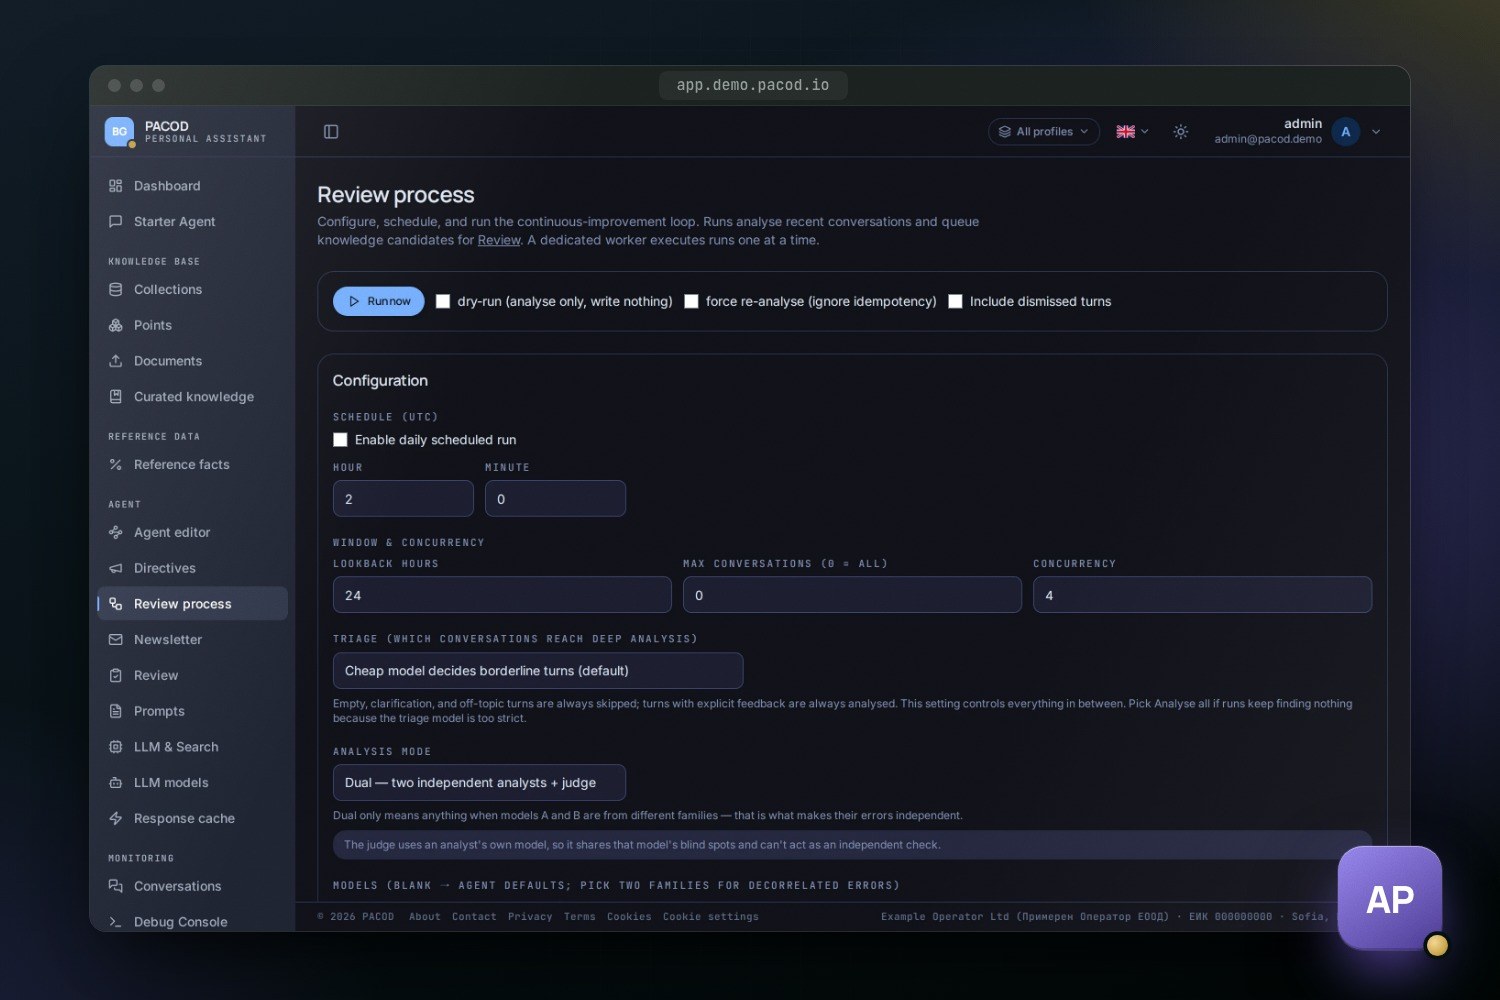Follow the Review link in description
1500x1000 pixels.
(x=499, y=240)
